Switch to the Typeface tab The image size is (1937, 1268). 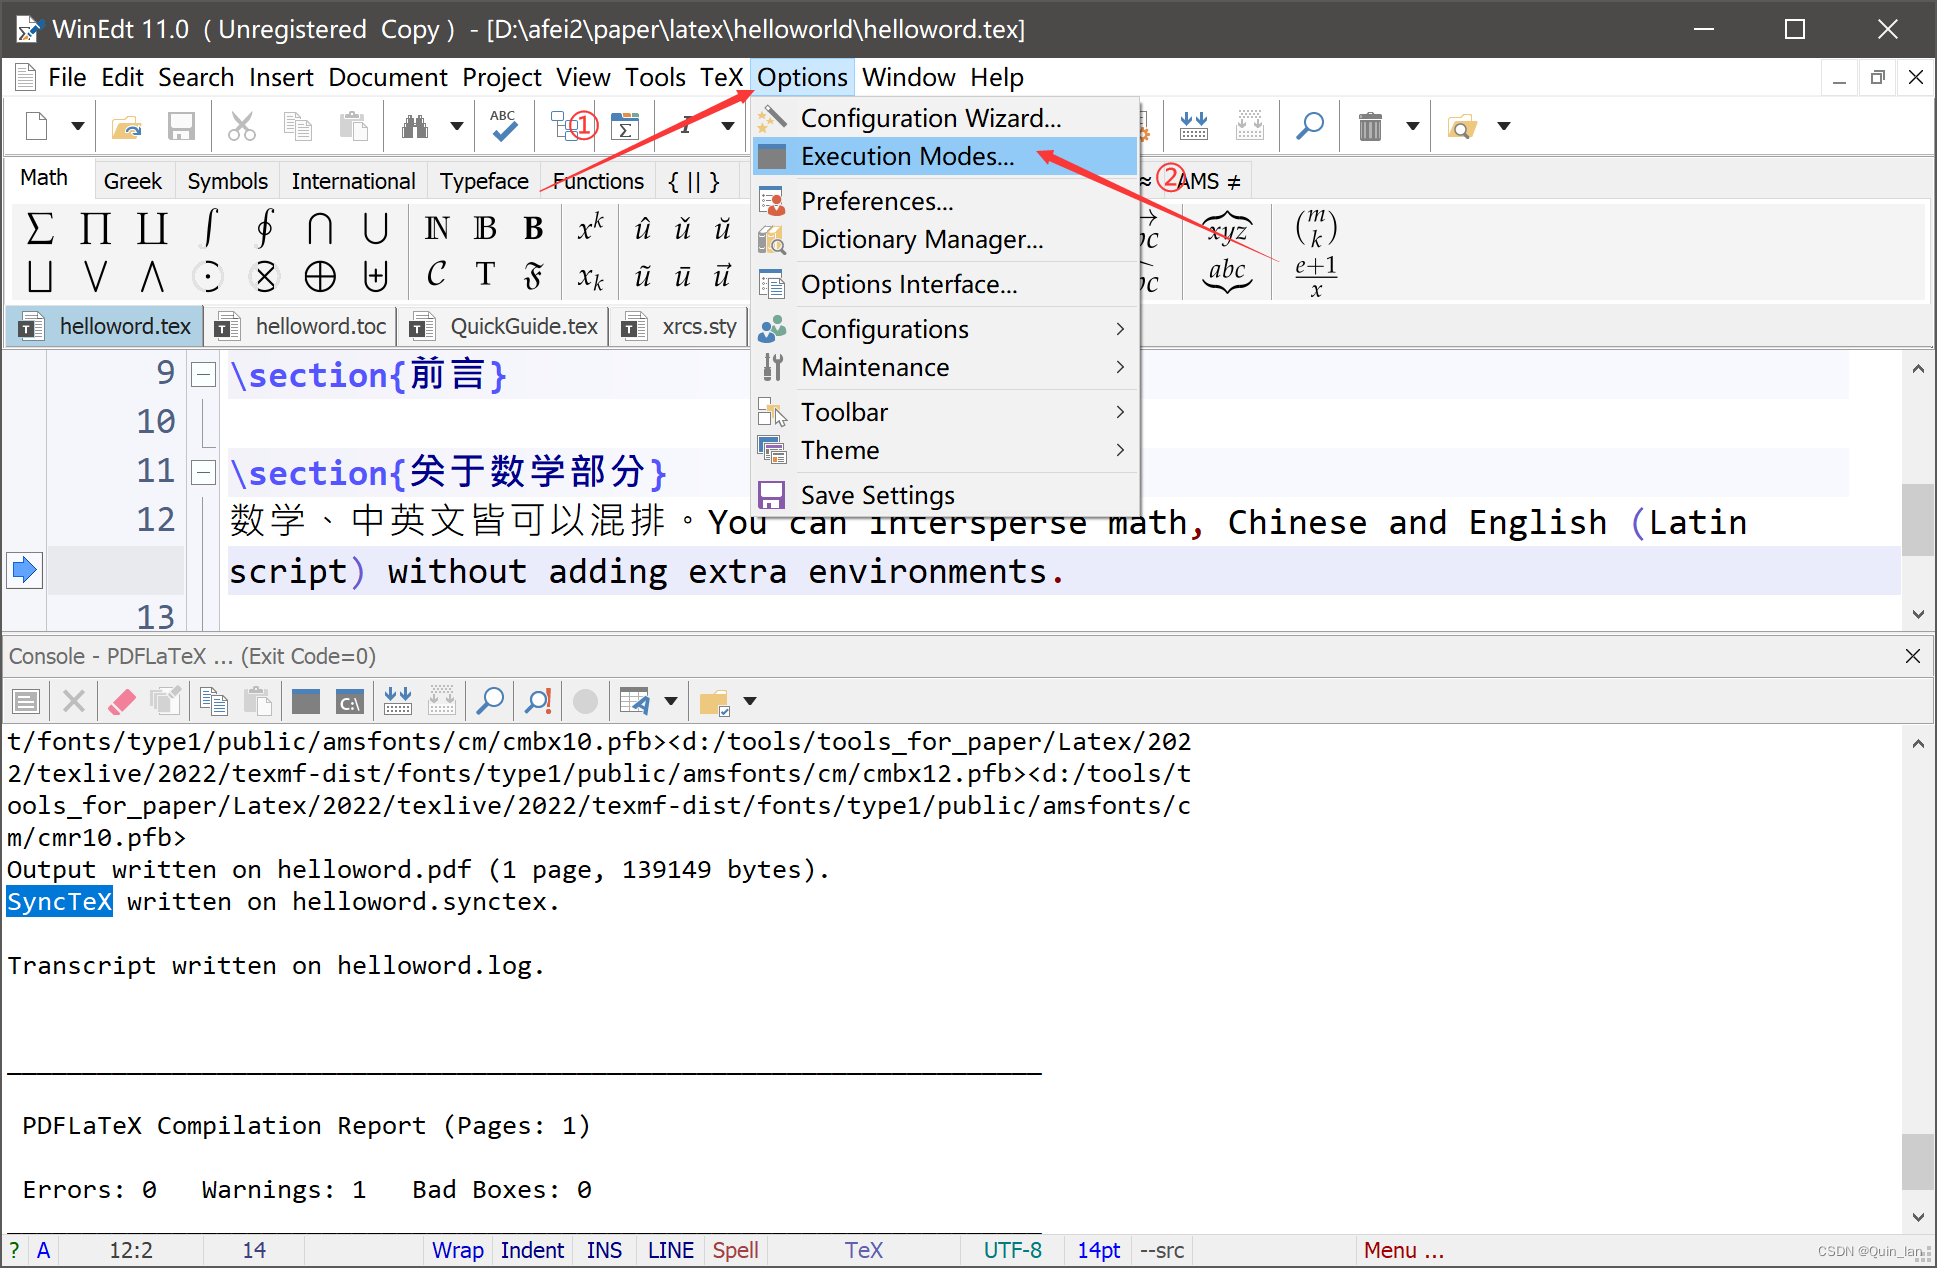click(x=484, y=181)
